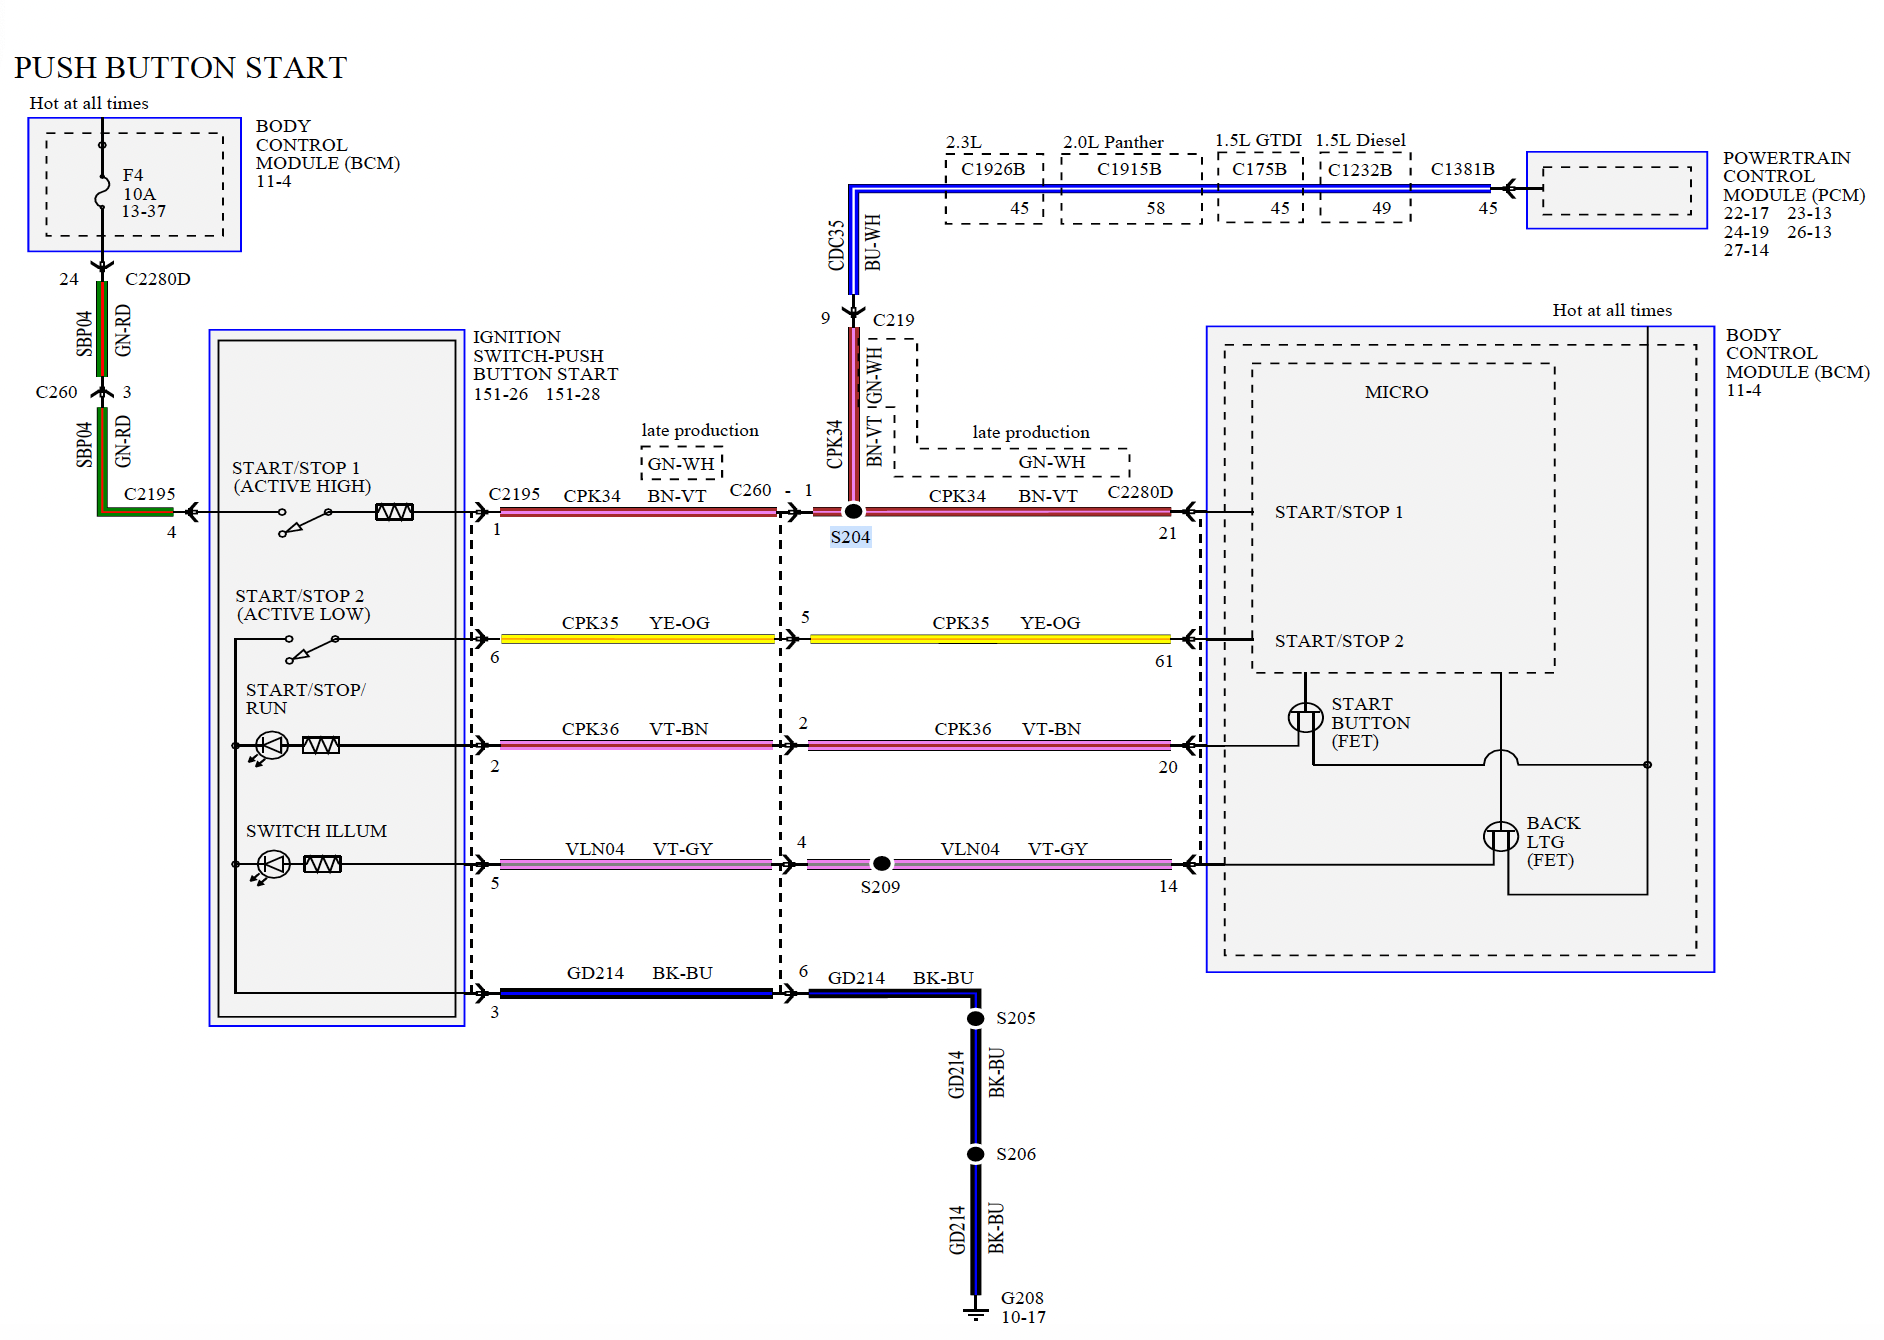This screenshot has height=1340, width=1884.
Task: Click the 2.0L Panther engine label
Action: coord(1113,142)
